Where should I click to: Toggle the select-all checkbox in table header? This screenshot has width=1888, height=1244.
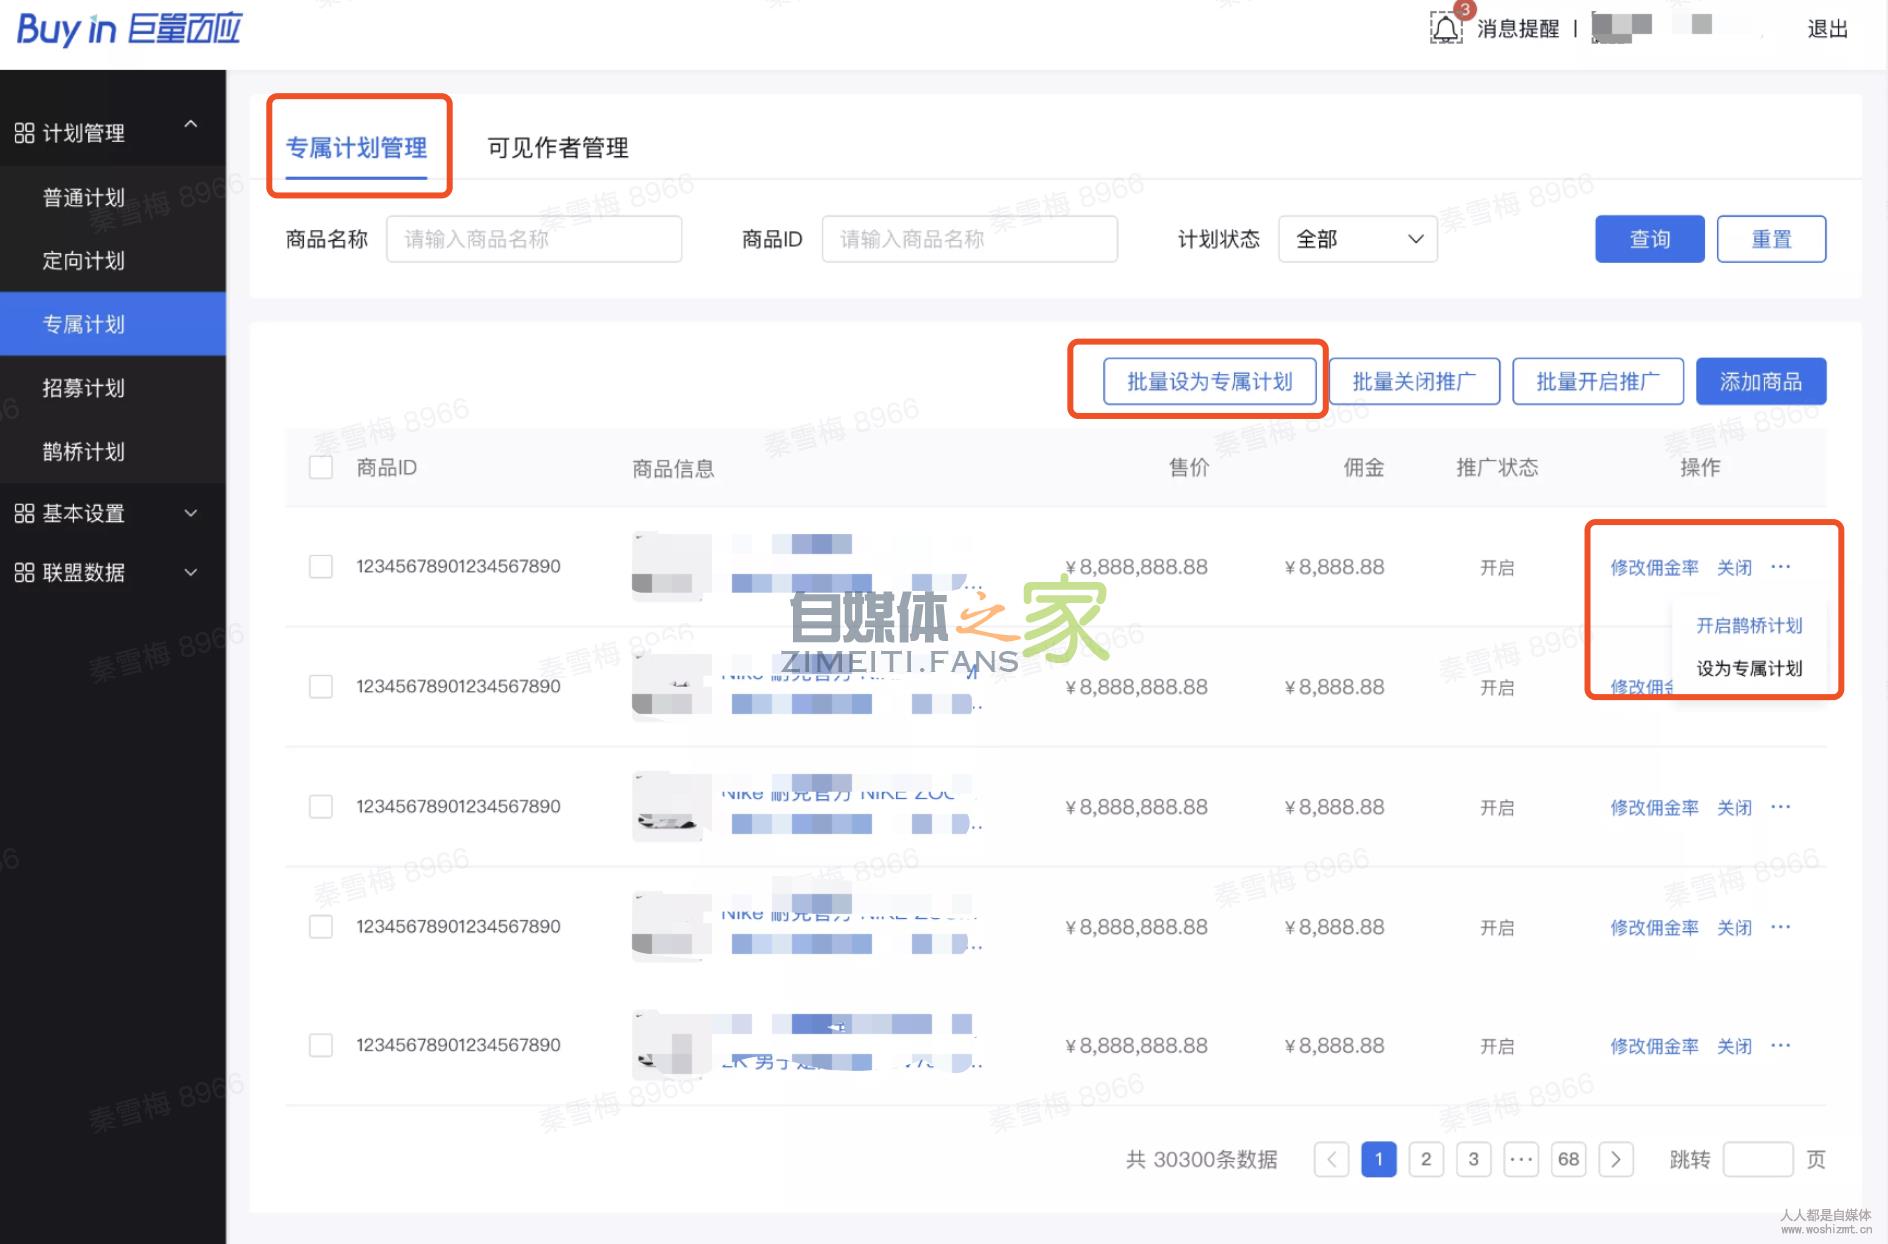321,467
